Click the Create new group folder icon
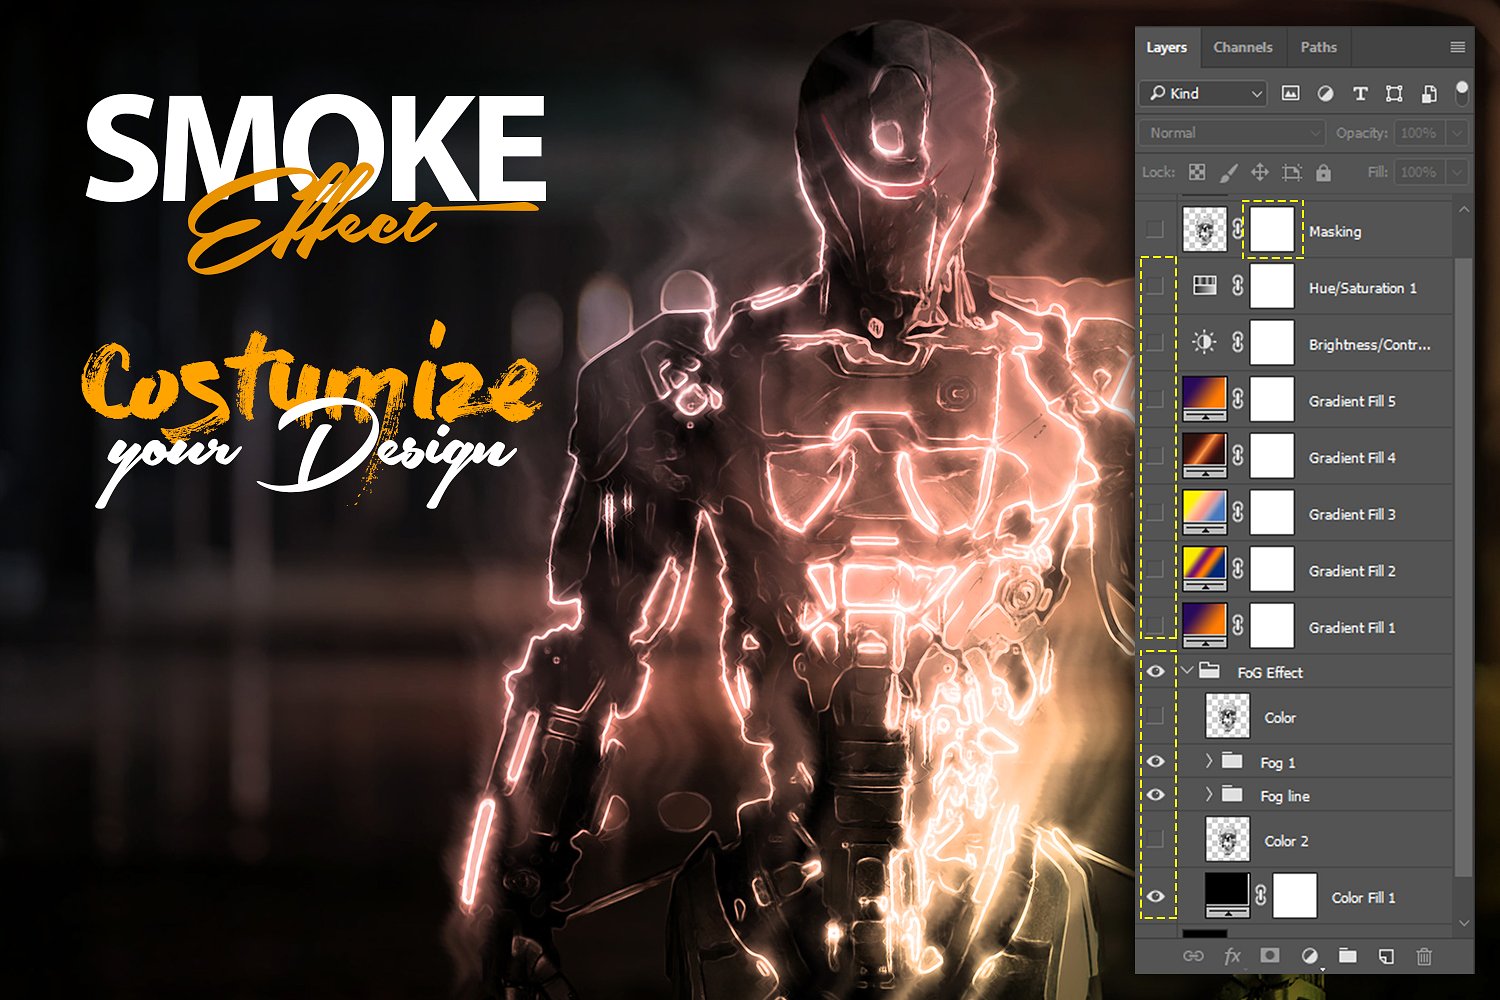Viewport: 1500px width, 1000px height. pos(1349,955)
